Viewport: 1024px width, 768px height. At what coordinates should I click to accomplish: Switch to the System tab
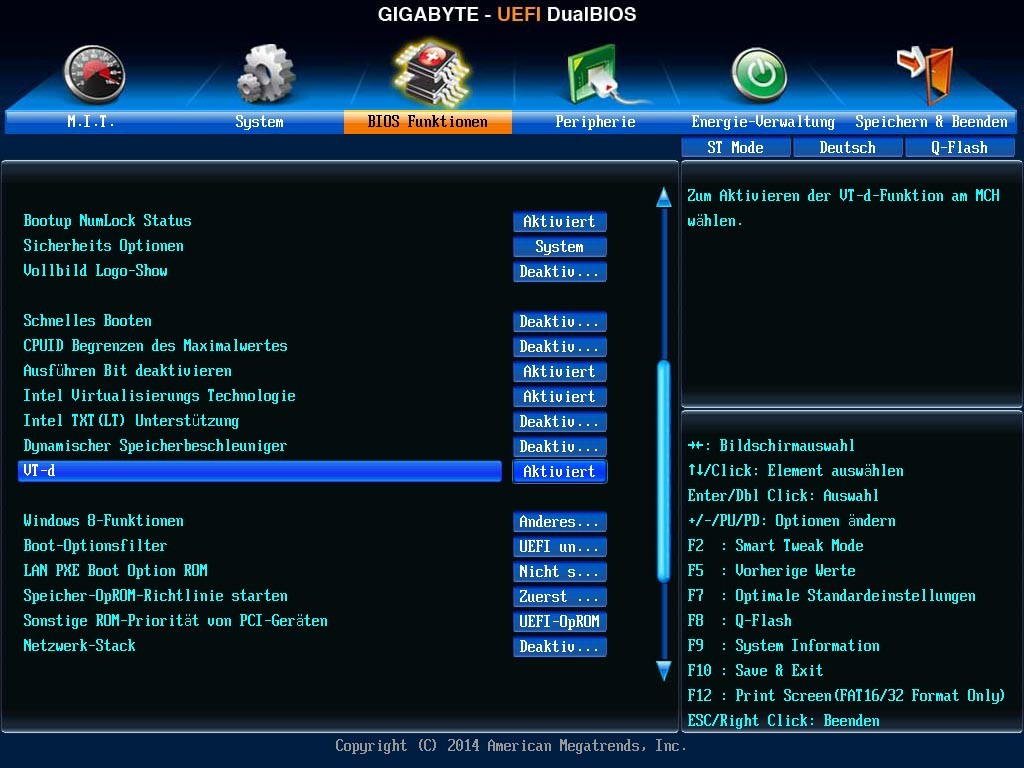point(259,121)
